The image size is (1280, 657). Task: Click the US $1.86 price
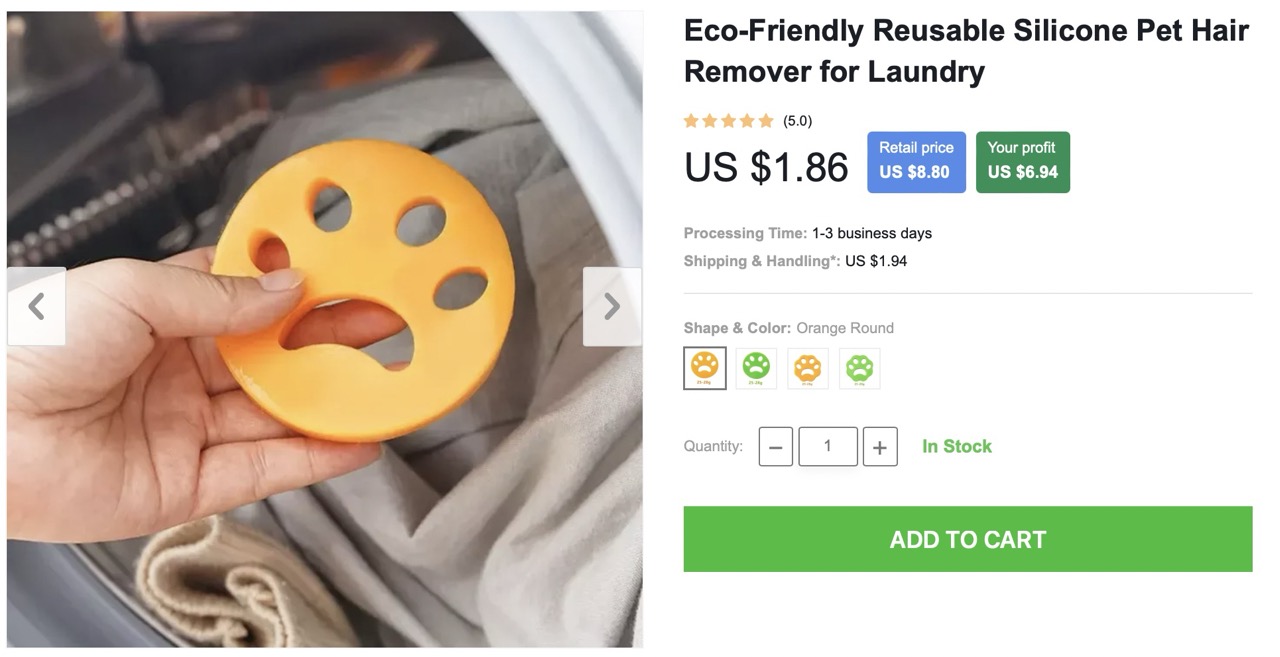[766, 167]
